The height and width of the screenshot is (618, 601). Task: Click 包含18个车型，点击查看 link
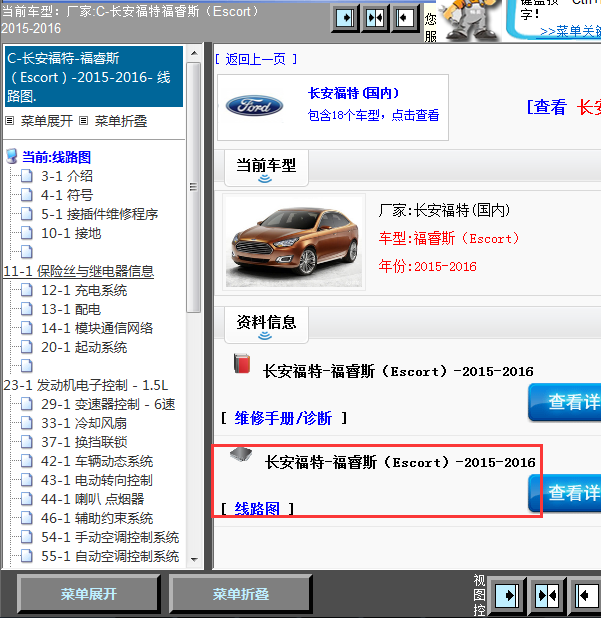(x=373, y=115)
